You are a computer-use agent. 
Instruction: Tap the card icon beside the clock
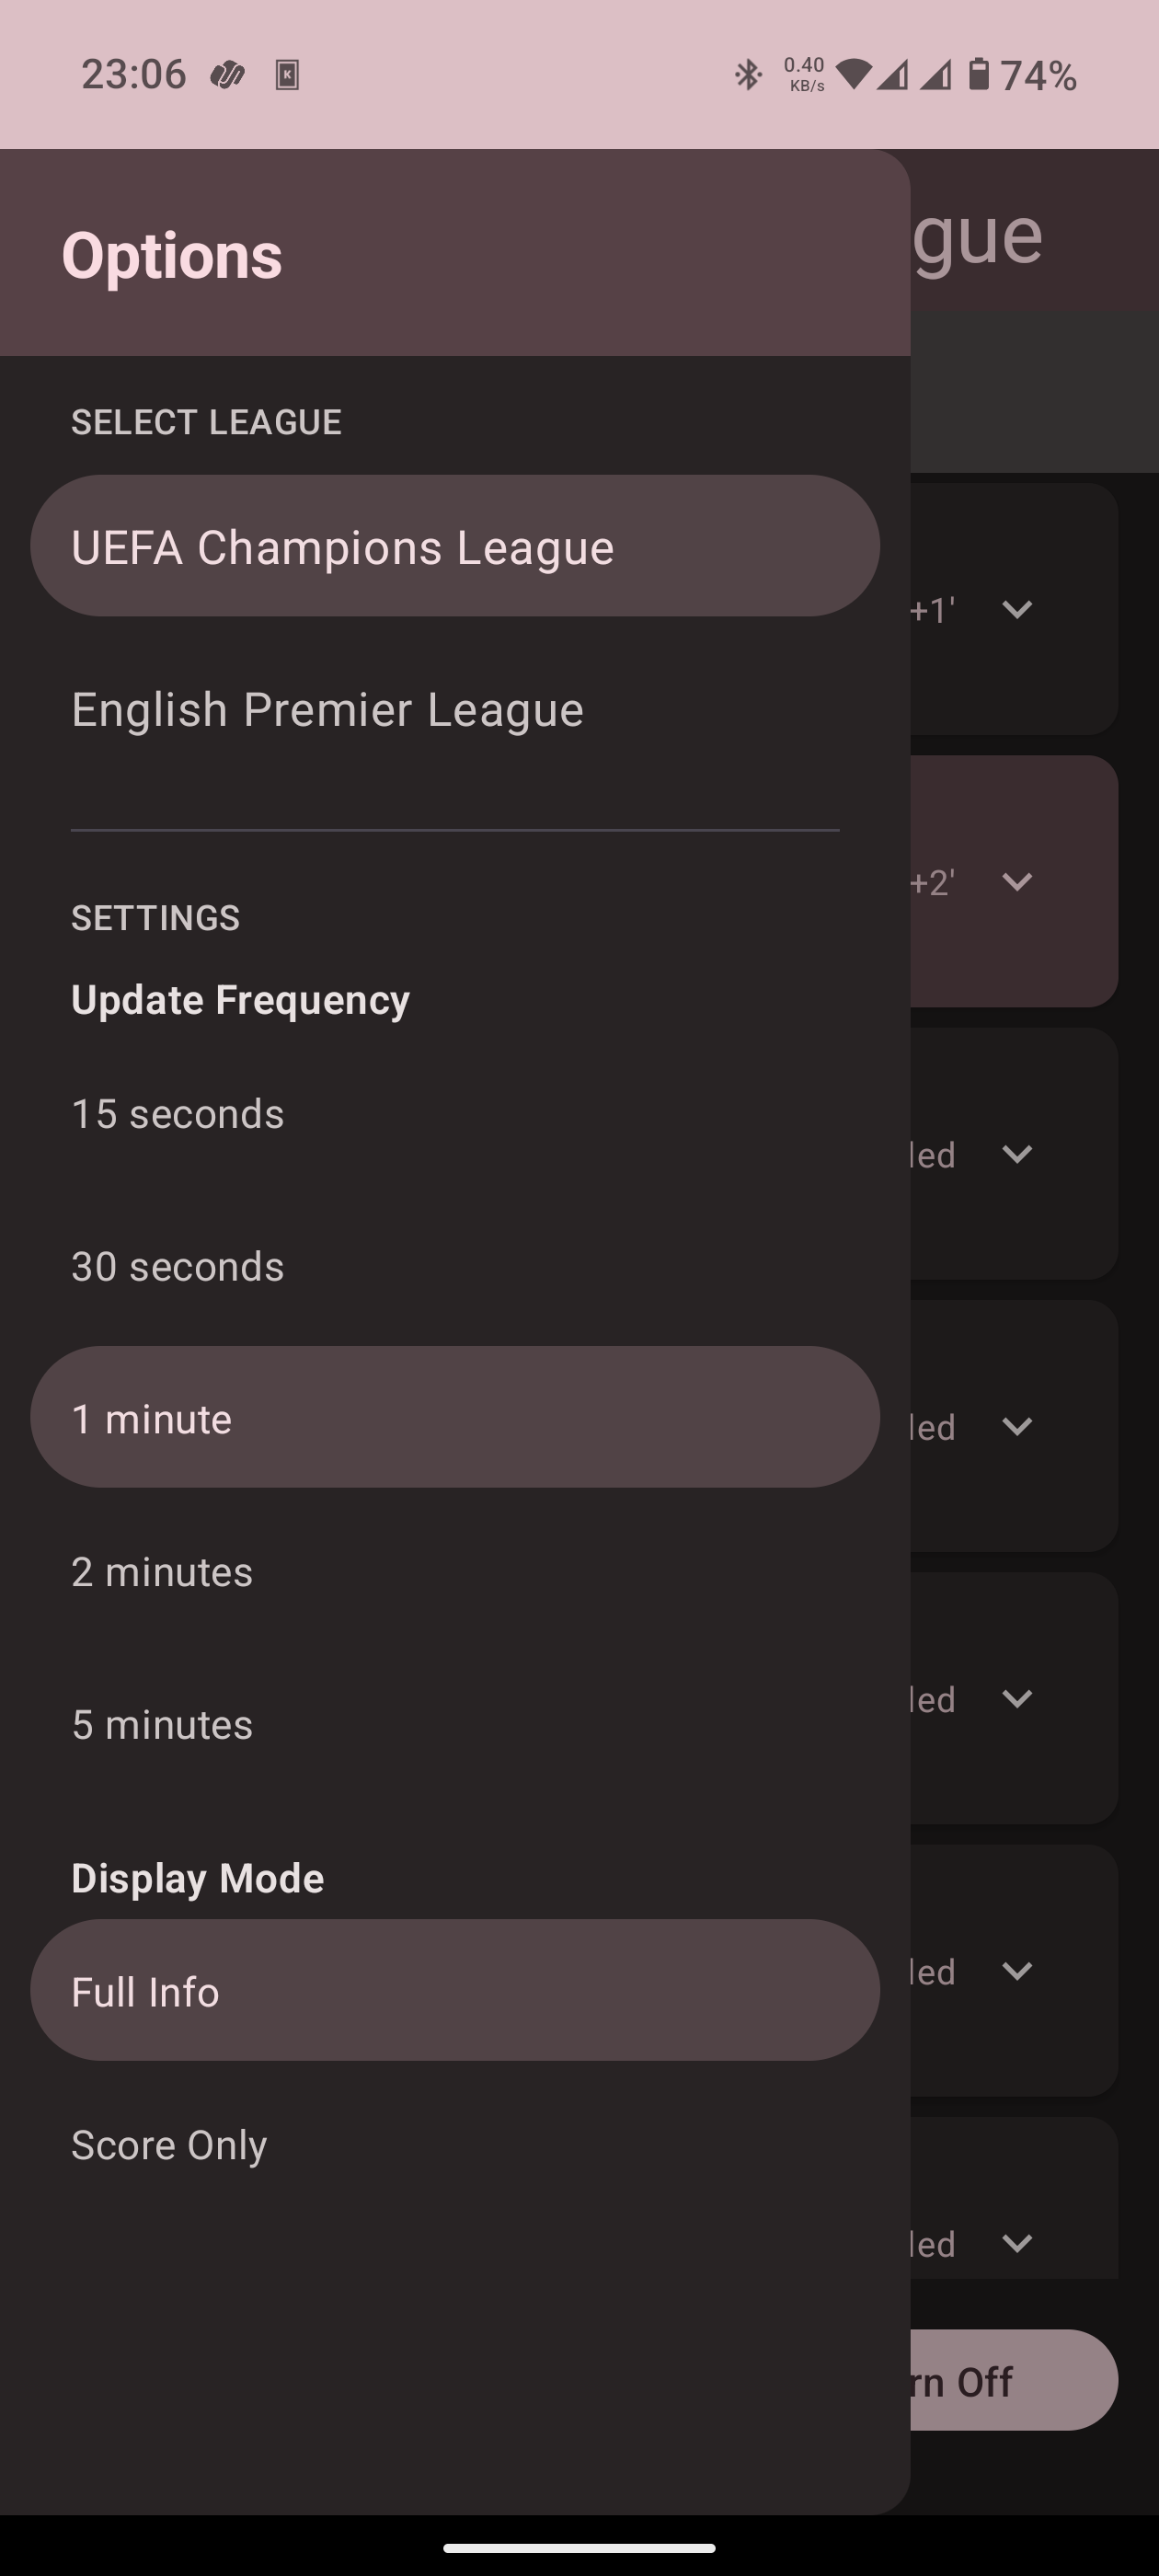[x=287, y=75]
